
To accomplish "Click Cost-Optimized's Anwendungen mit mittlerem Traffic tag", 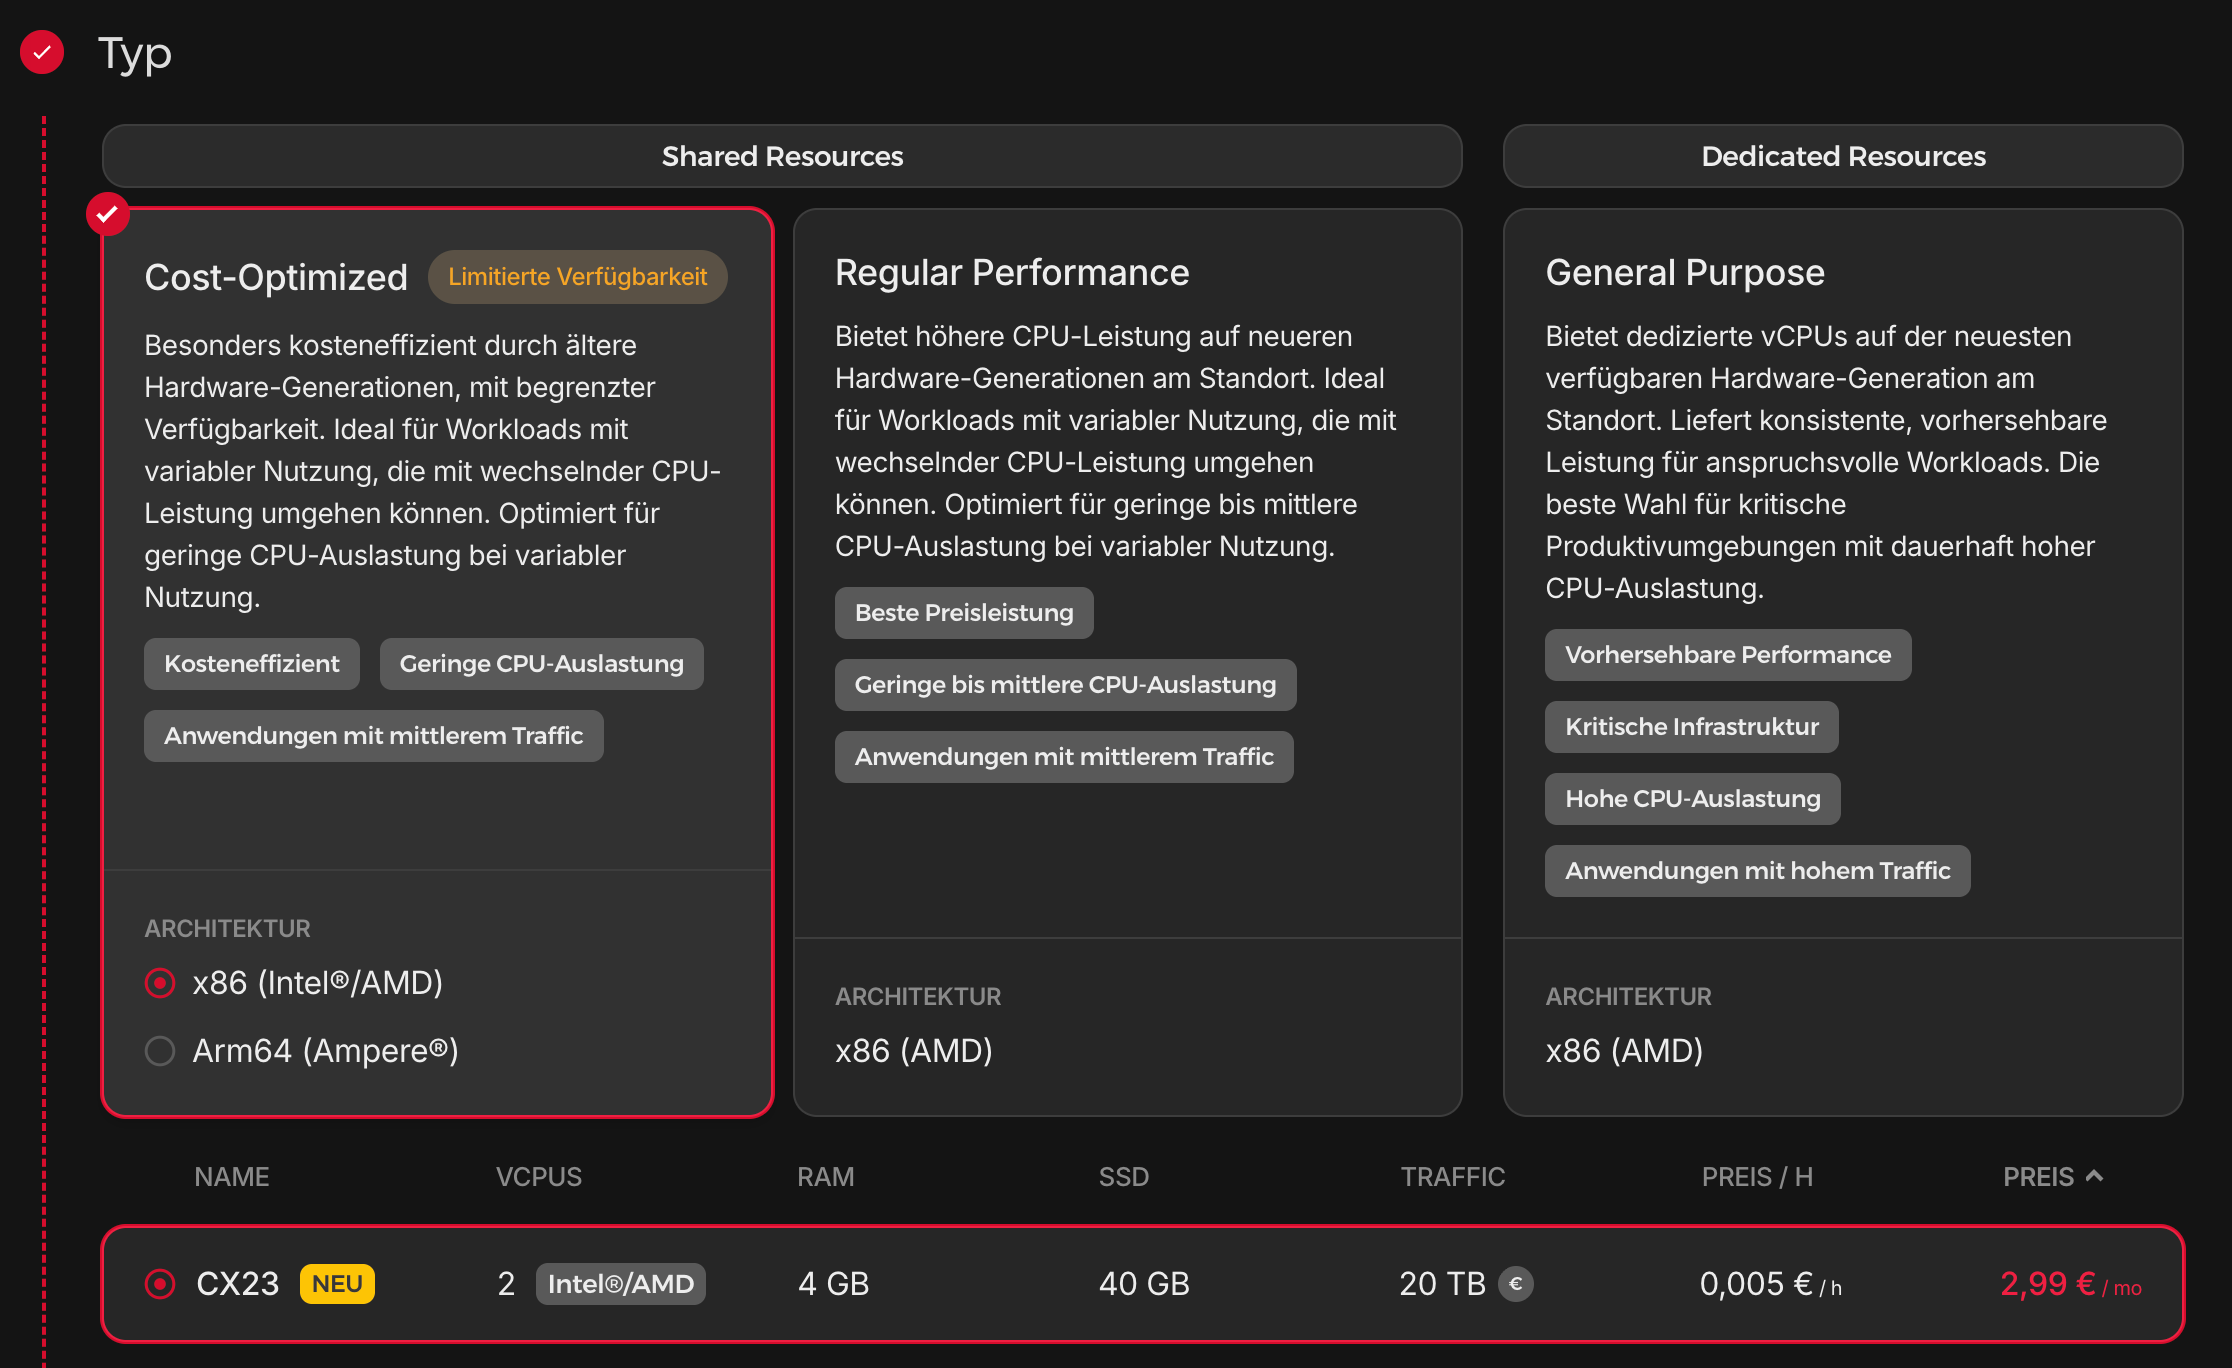I will pyautogui.click(x=373, y=736).
